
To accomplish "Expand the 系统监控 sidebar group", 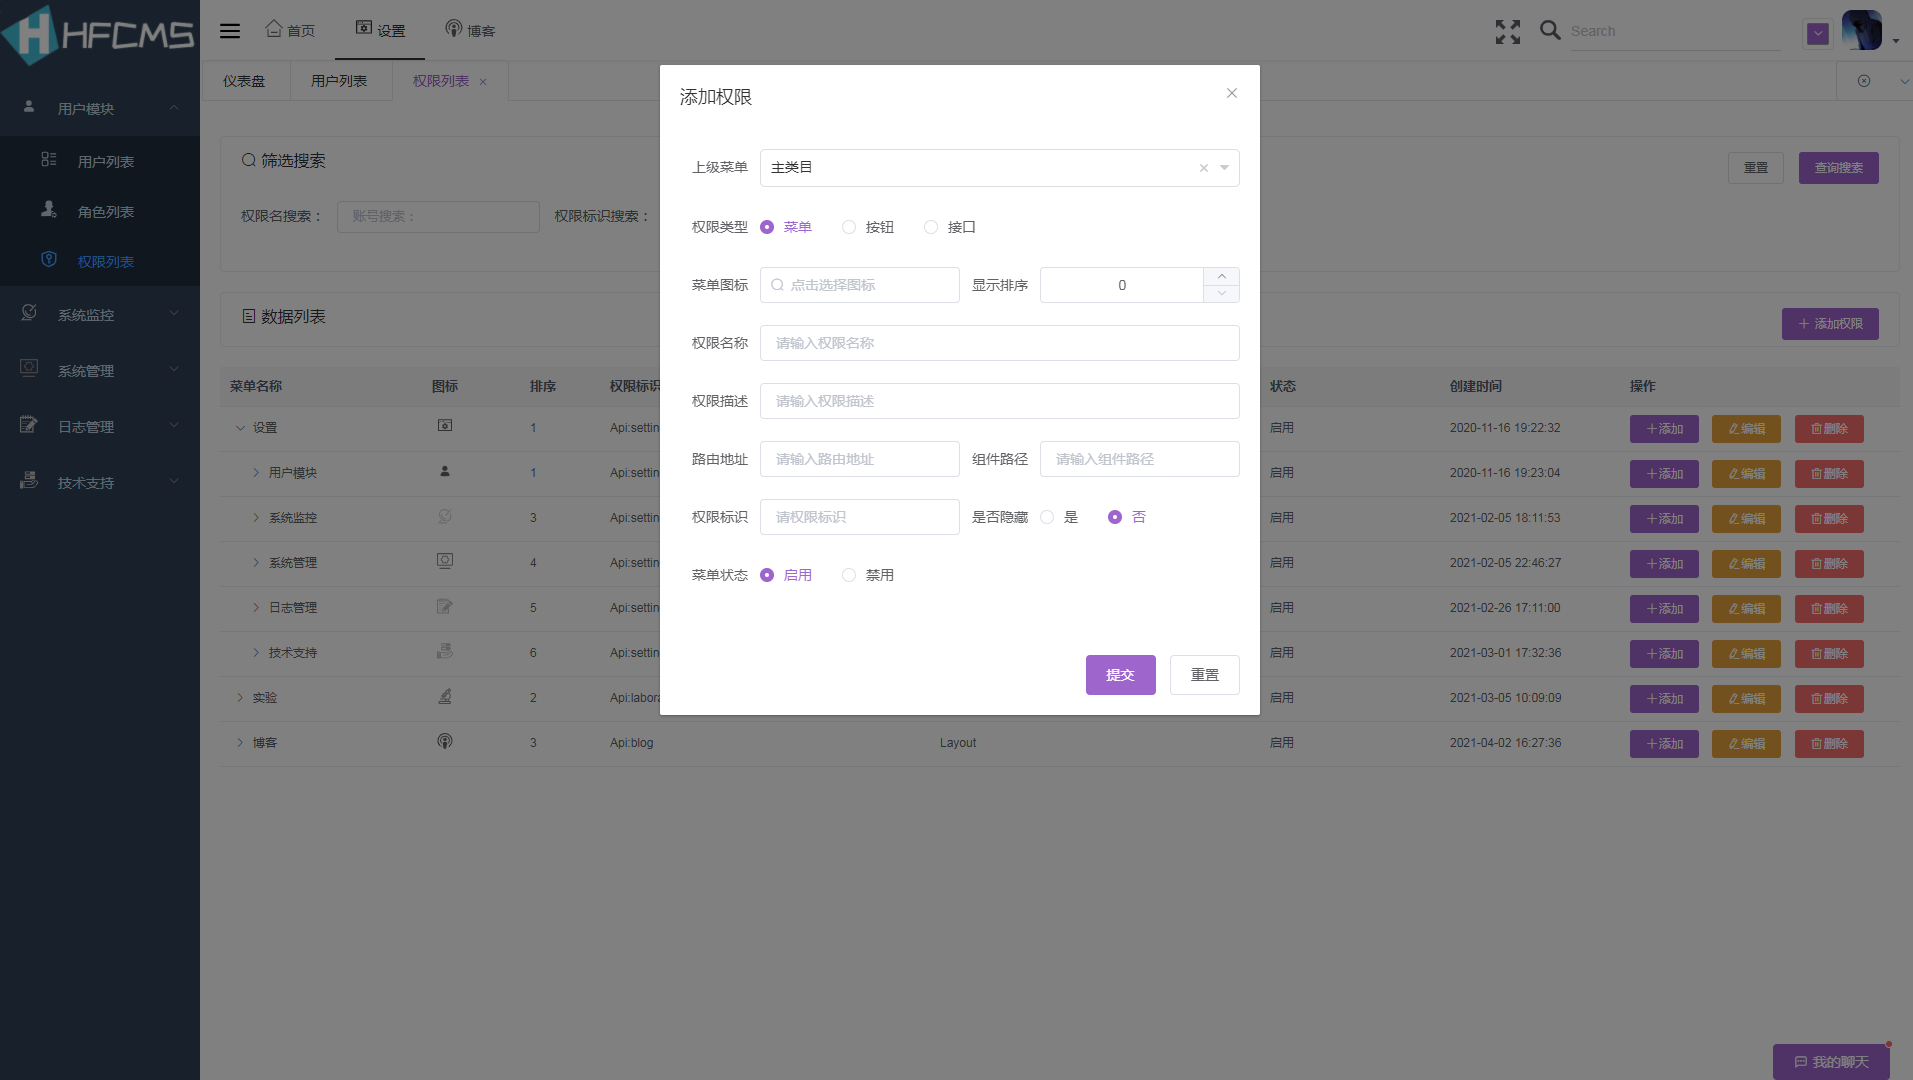I will click(x=100, y=314).
